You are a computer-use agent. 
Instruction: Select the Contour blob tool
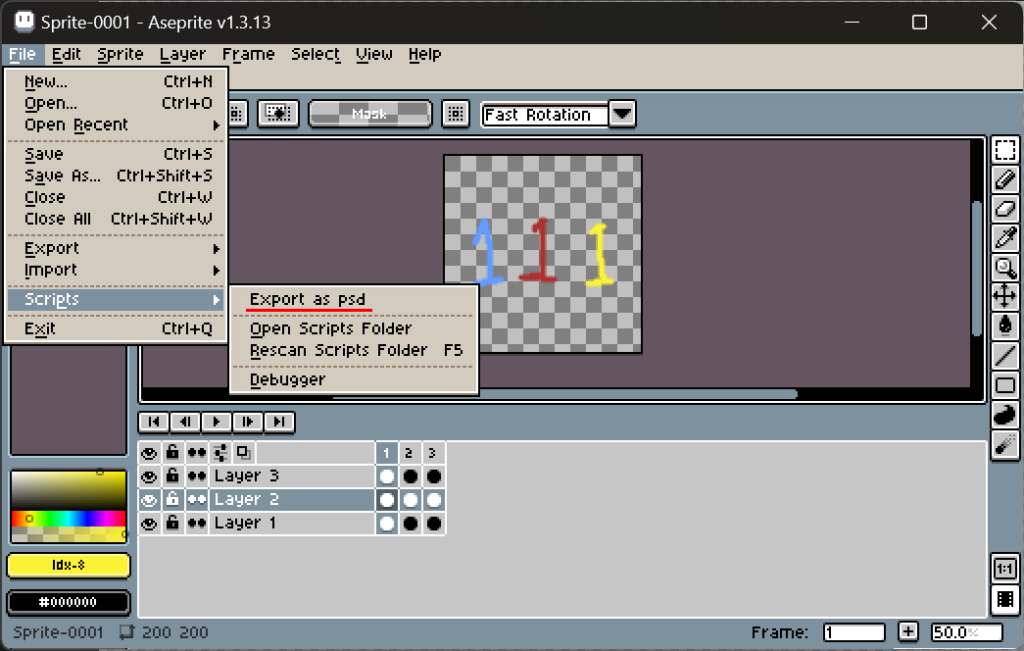(1005, 414)
